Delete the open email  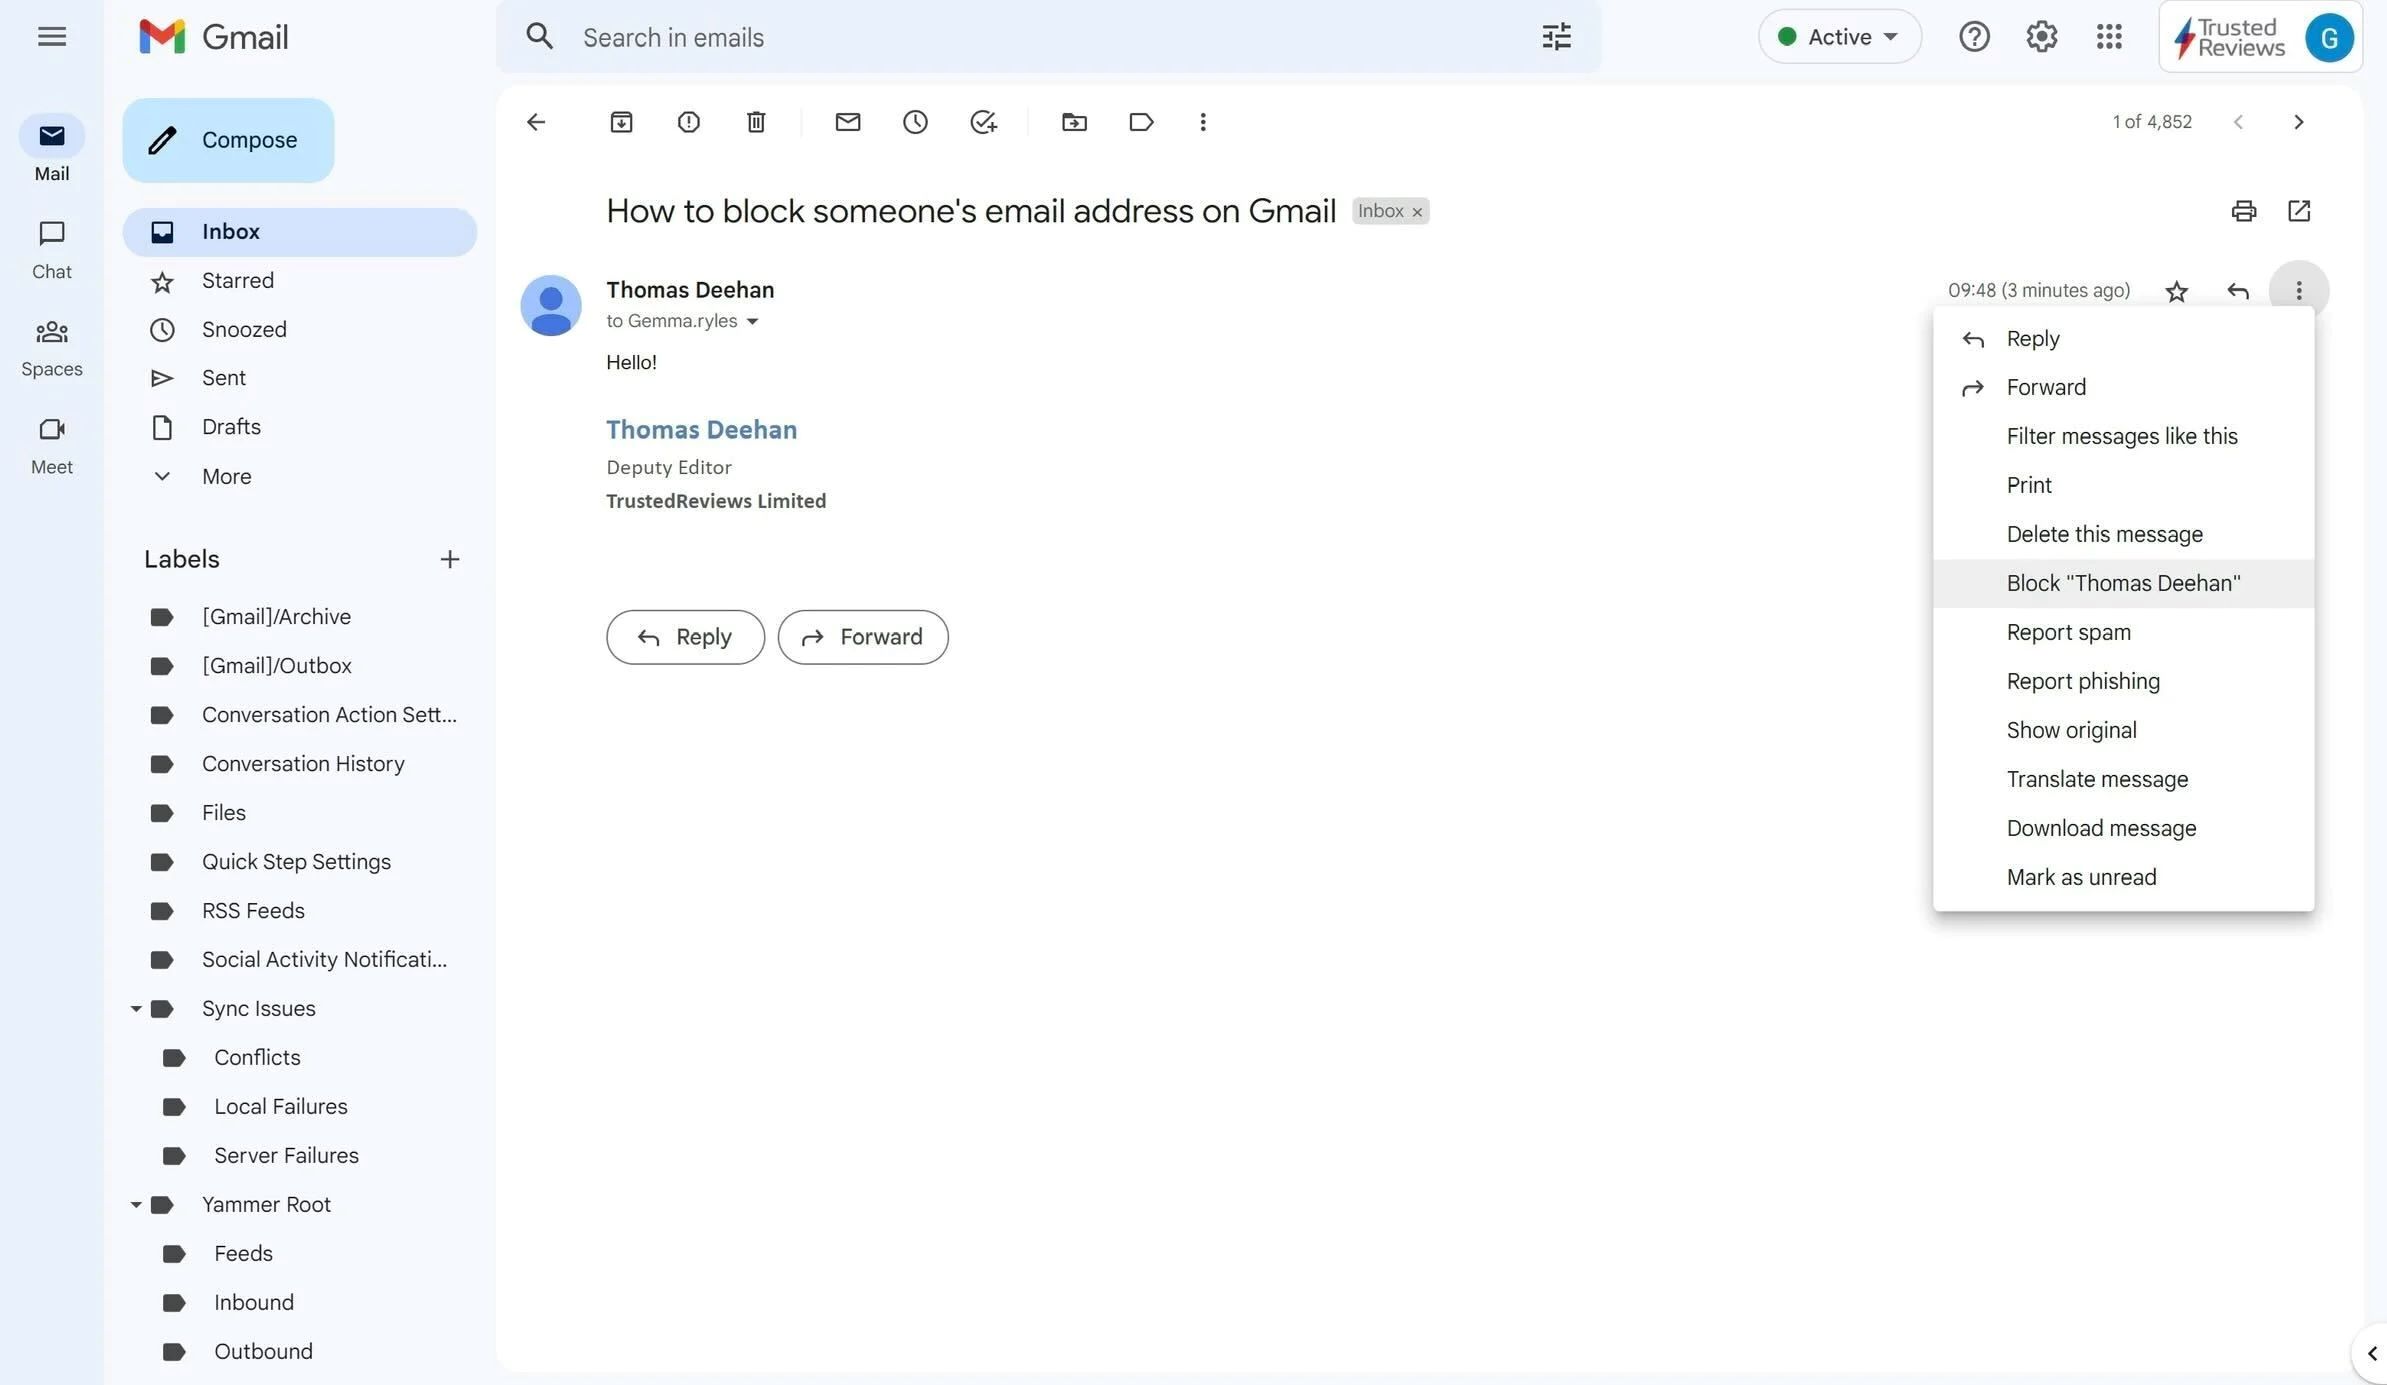755,122
